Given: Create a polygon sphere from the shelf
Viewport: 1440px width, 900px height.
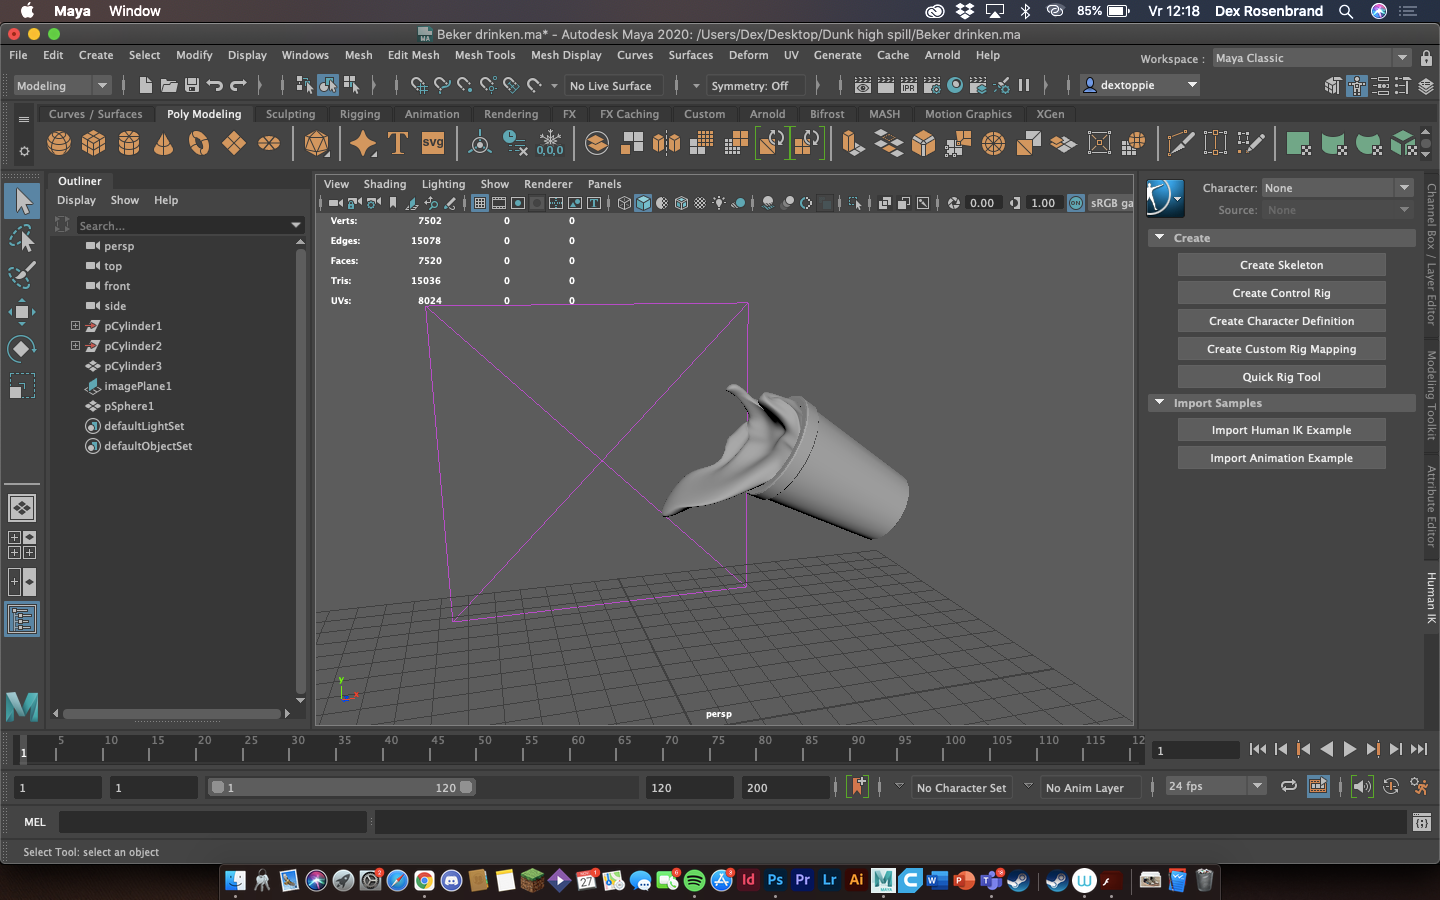Looking at the screenshot, I should click(59, 144).
